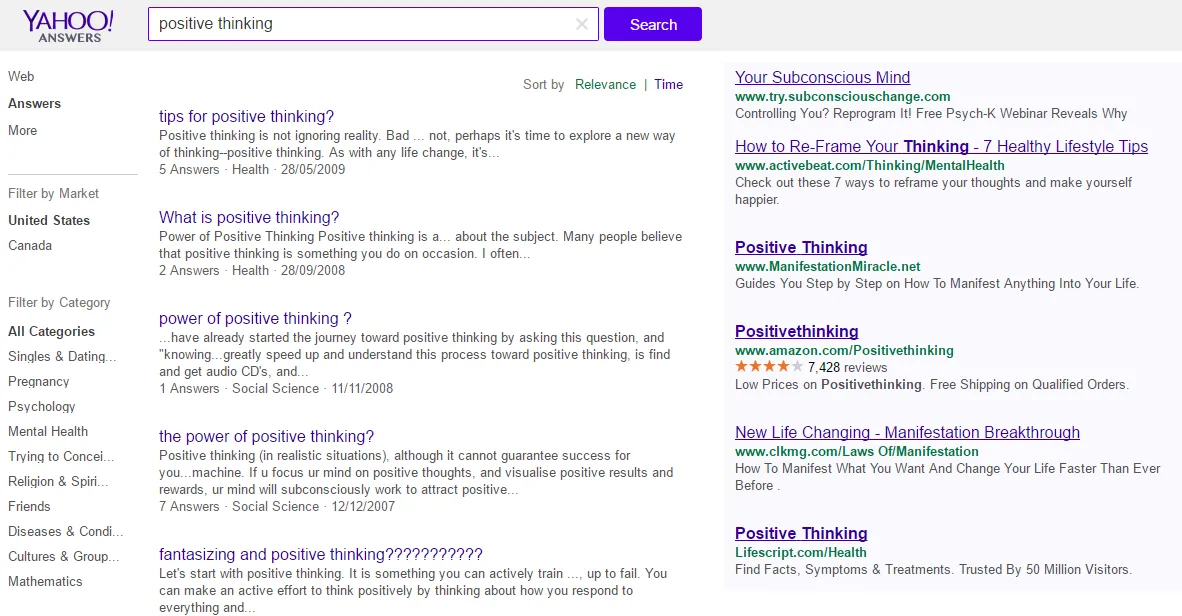The image size is (1182, 616).
Task: Filter by Mathematics category
Action: [x=45, y=581]
